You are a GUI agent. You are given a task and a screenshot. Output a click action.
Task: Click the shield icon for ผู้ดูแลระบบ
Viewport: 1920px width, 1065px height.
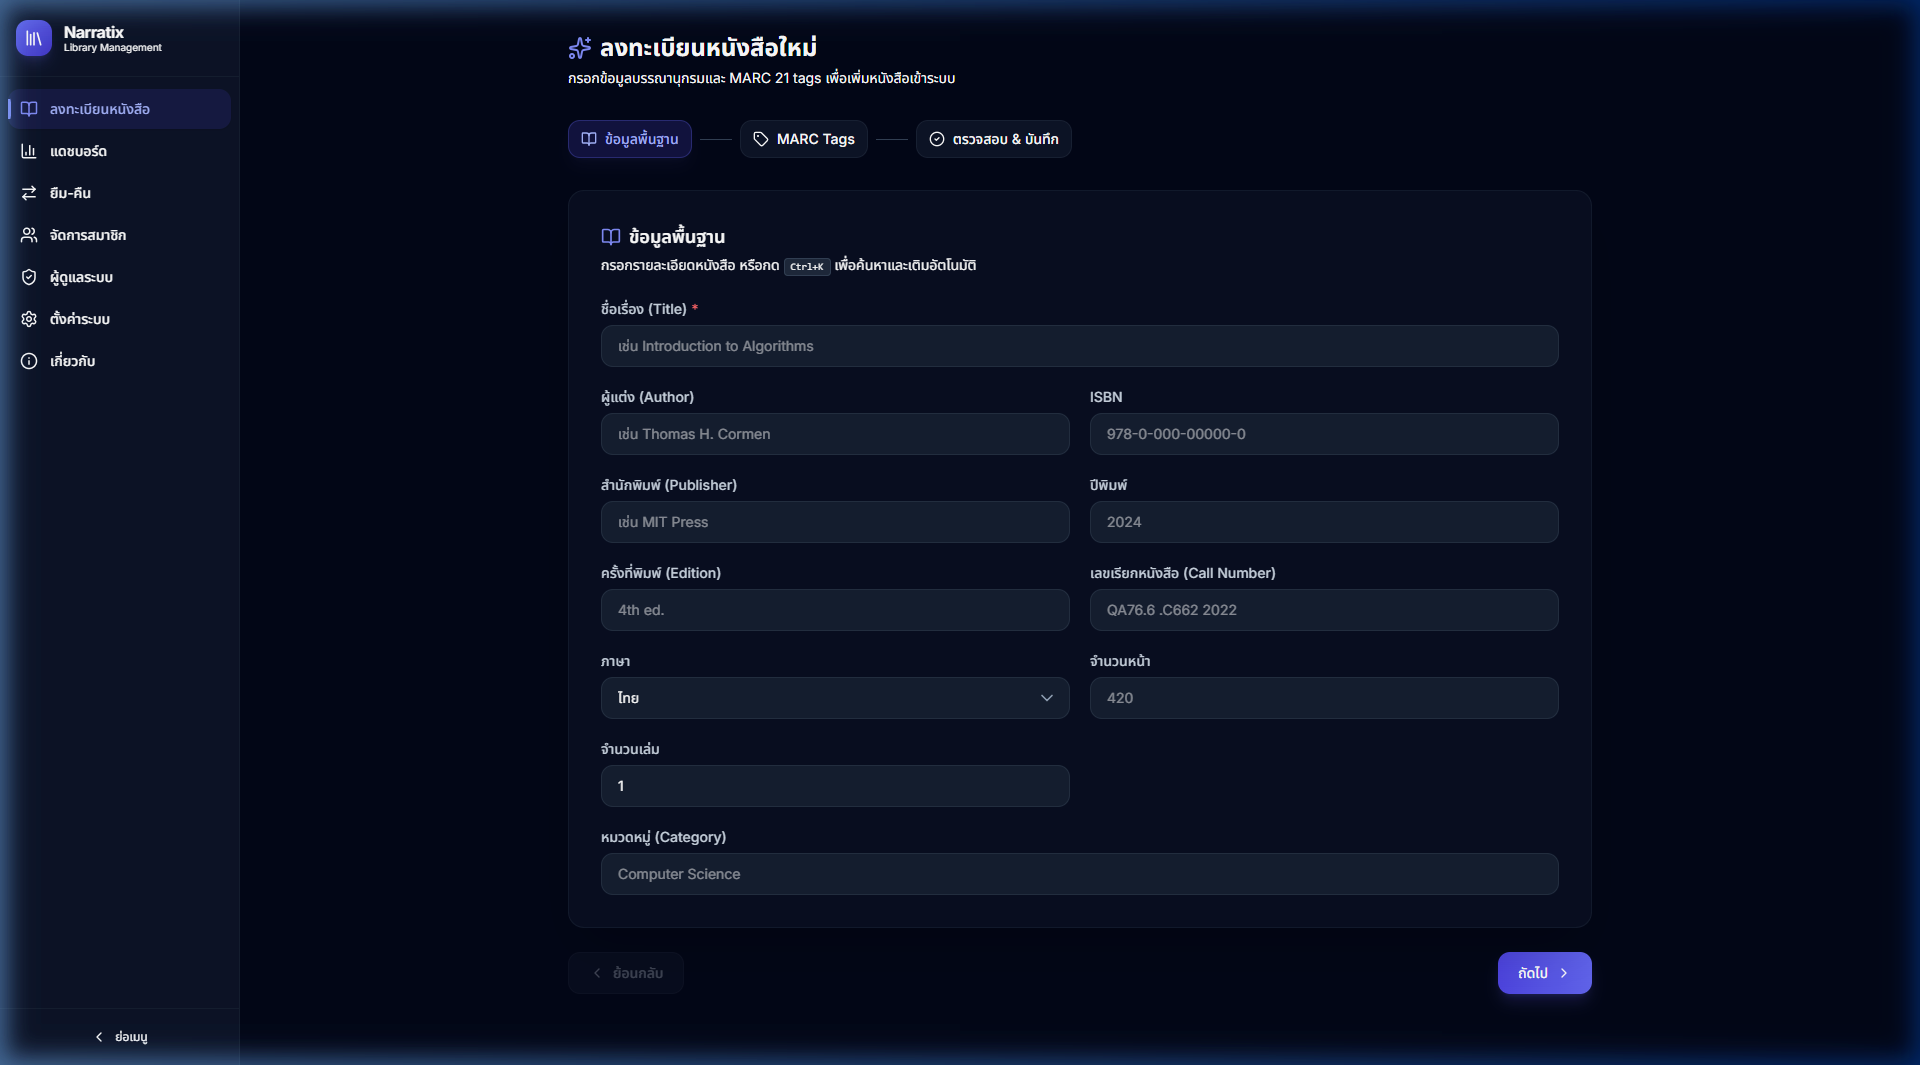pyautogui.click(x=29, y=277)
